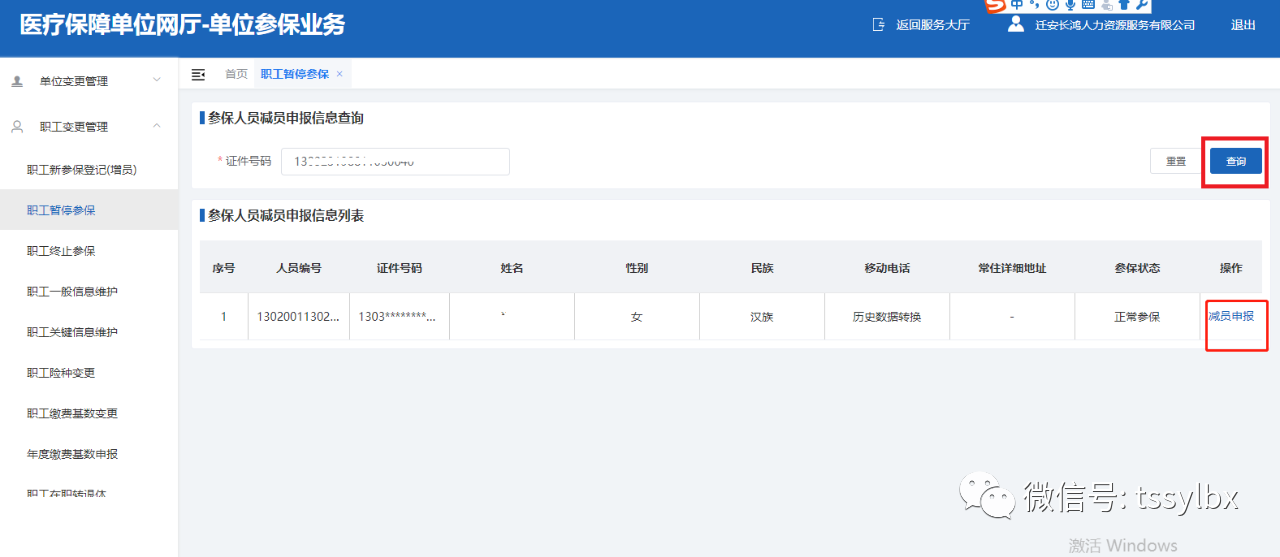Viewport: 1280px width, 557px height.
Task: Click the 重置 reset button
Action: point(1175,161)
